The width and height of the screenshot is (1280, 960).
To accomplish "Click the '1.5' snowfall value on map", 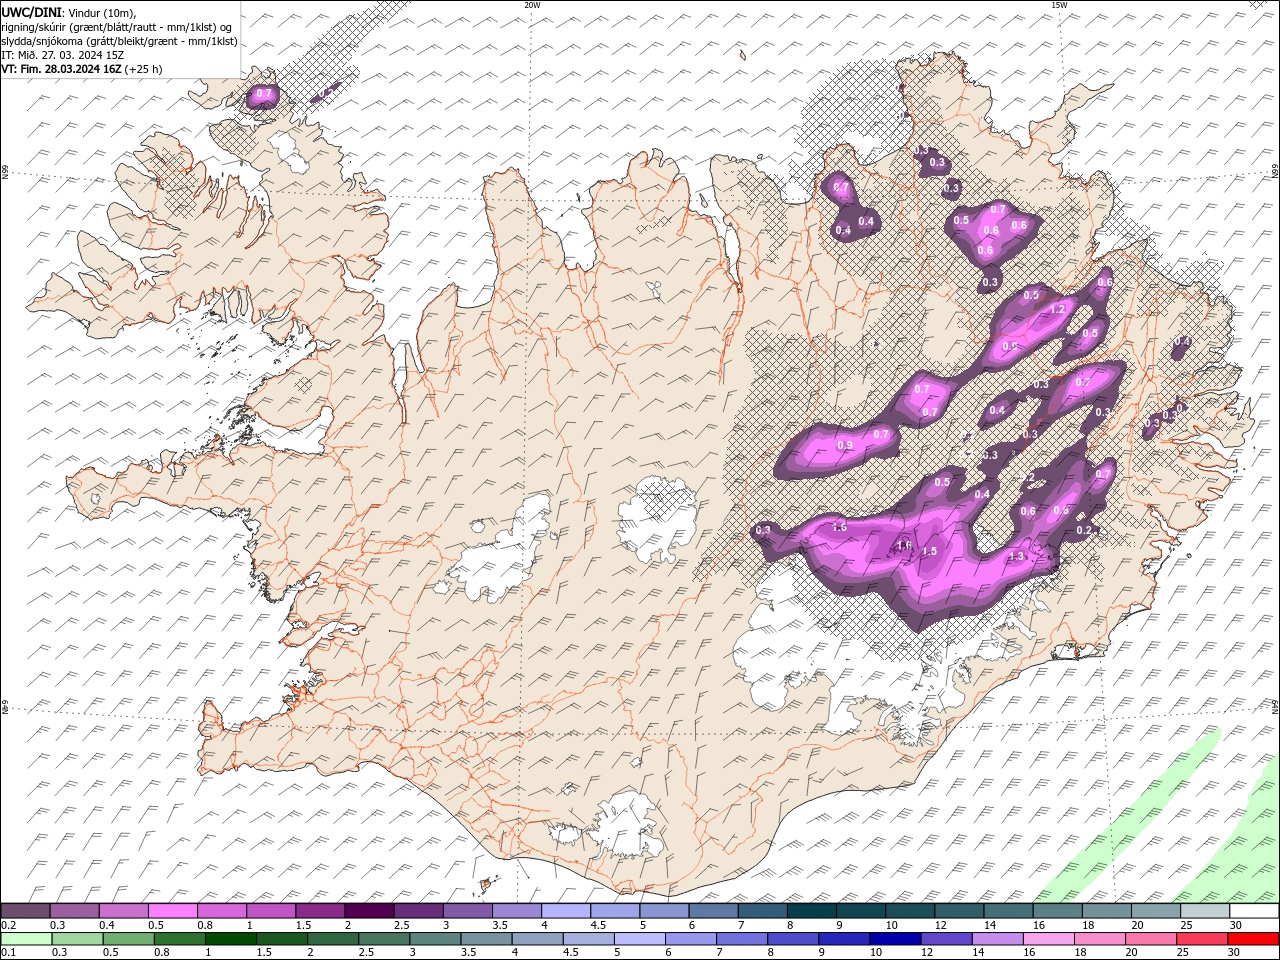I will click(929, 552).
